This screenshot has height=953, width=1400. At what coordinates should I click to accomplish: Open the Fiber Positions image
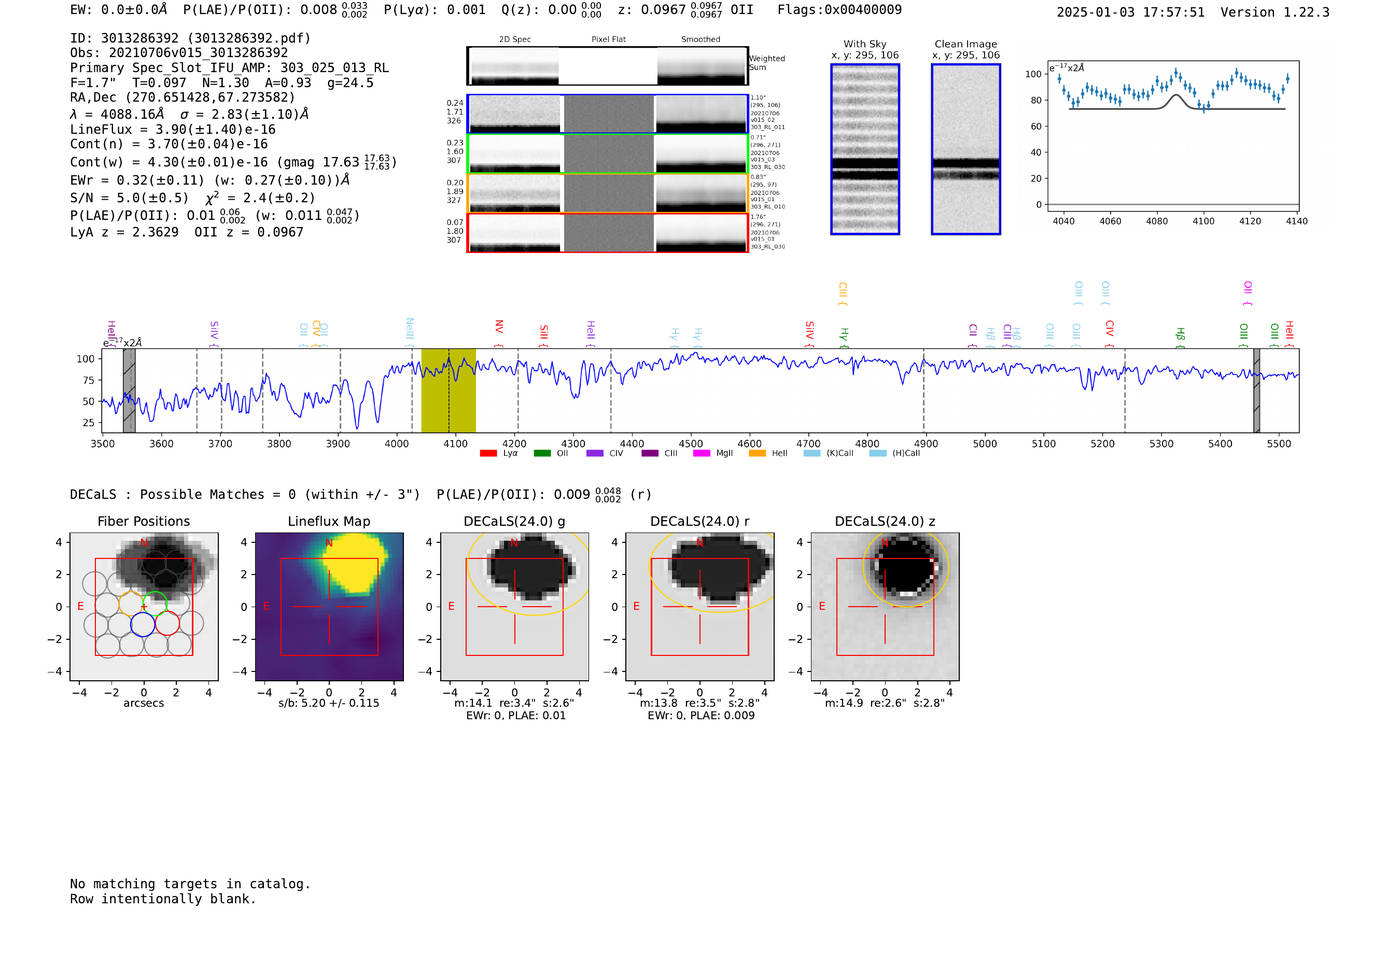144,606
